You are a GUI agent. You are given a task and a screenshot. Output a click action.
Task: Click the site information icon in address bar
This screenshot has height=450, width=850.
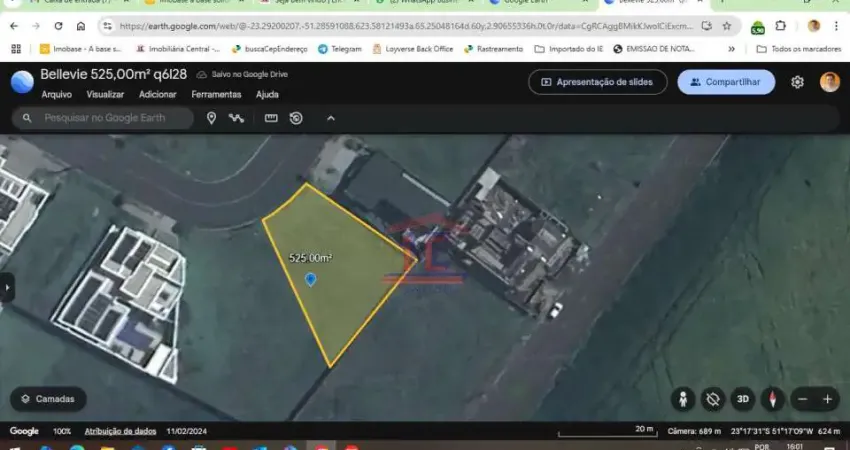[x=108, y=26]
